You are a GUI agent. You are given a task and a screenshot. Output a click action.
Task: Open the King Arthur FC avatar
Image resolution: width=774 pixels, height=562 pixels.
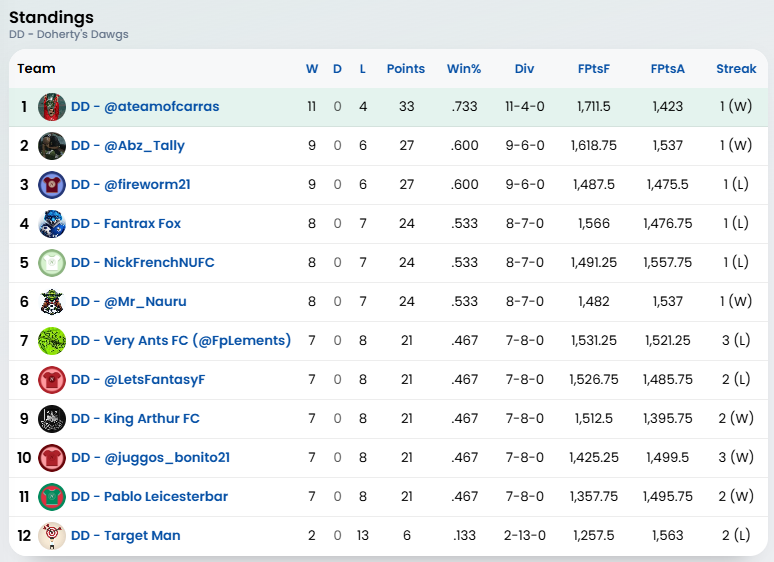point(52,418)
